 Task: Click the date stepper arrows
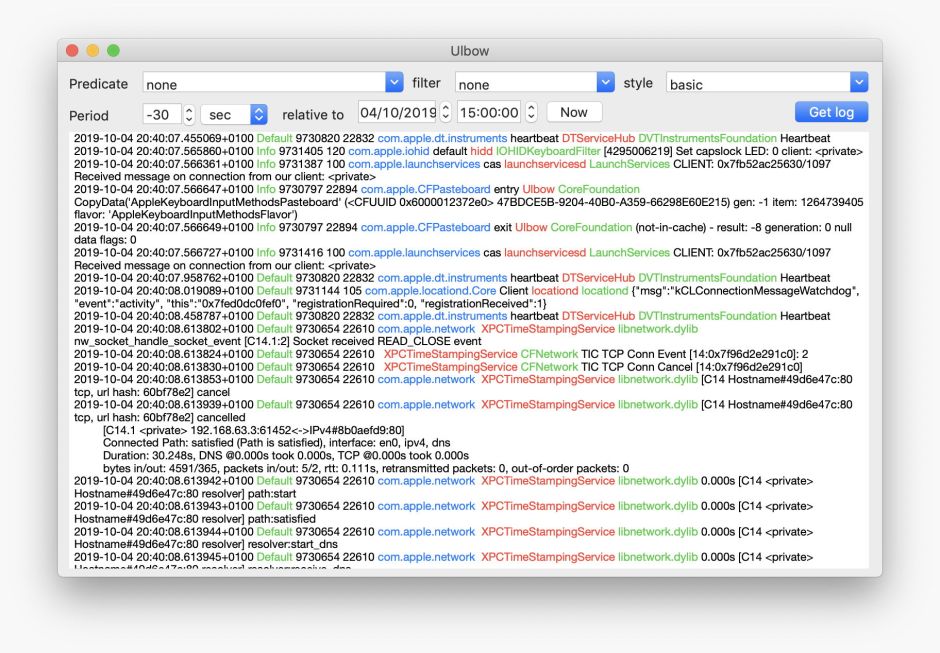tap(446, 113)
